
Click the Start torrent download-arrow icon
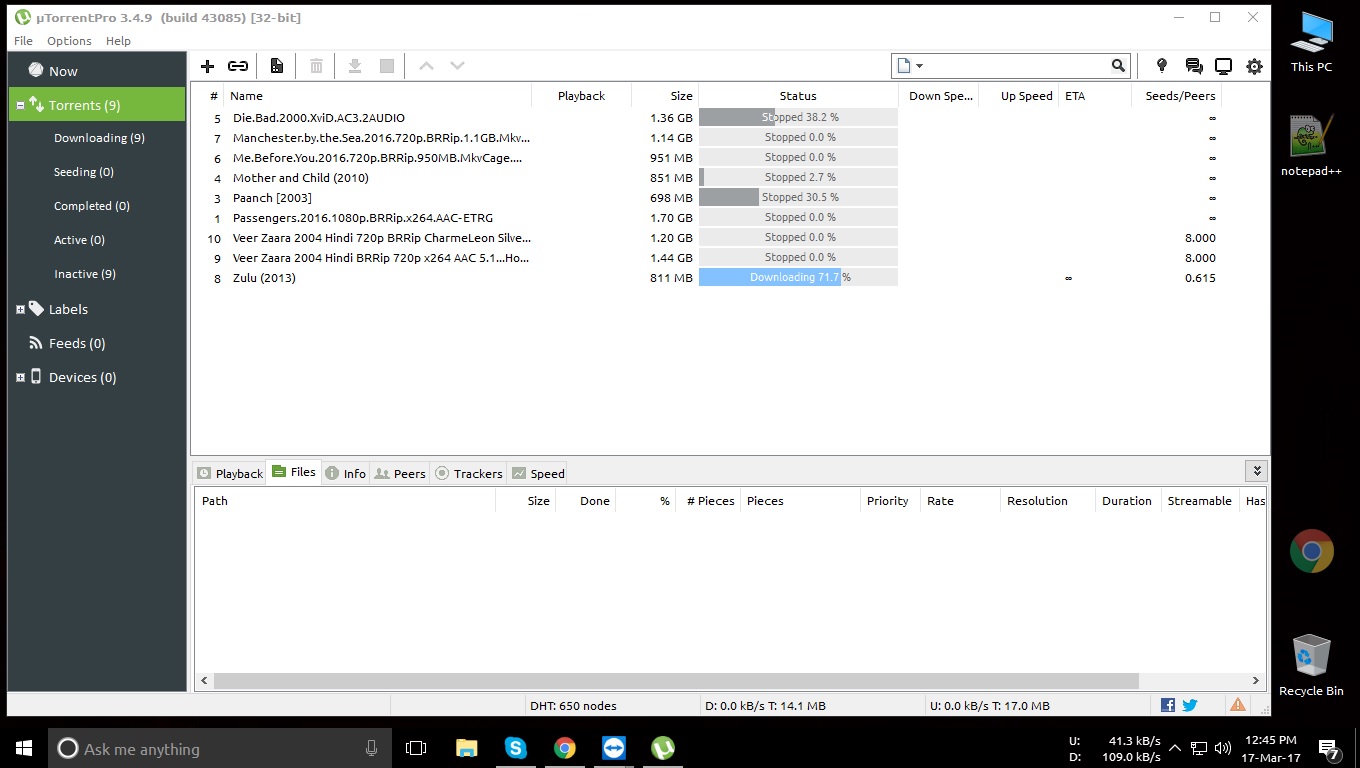354,66
